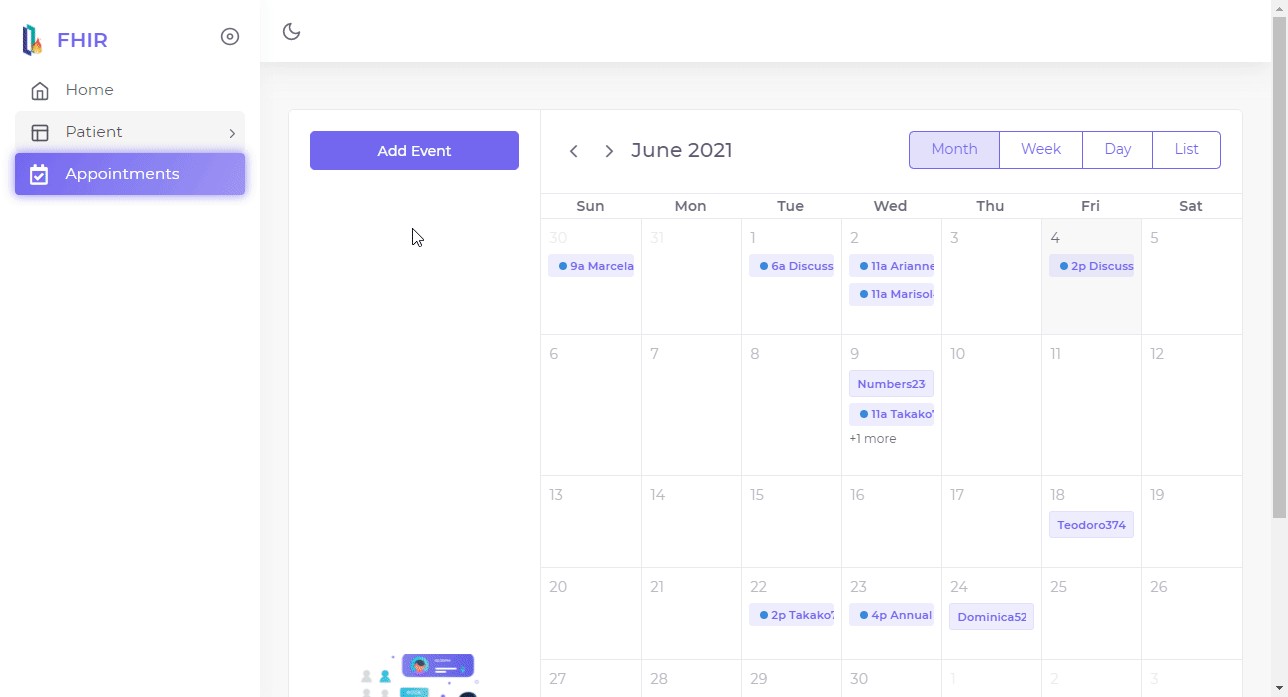Open the Teodoro374 event on June 18
This screenshot has width=1288, height=697.
[x=1091, y=525]
